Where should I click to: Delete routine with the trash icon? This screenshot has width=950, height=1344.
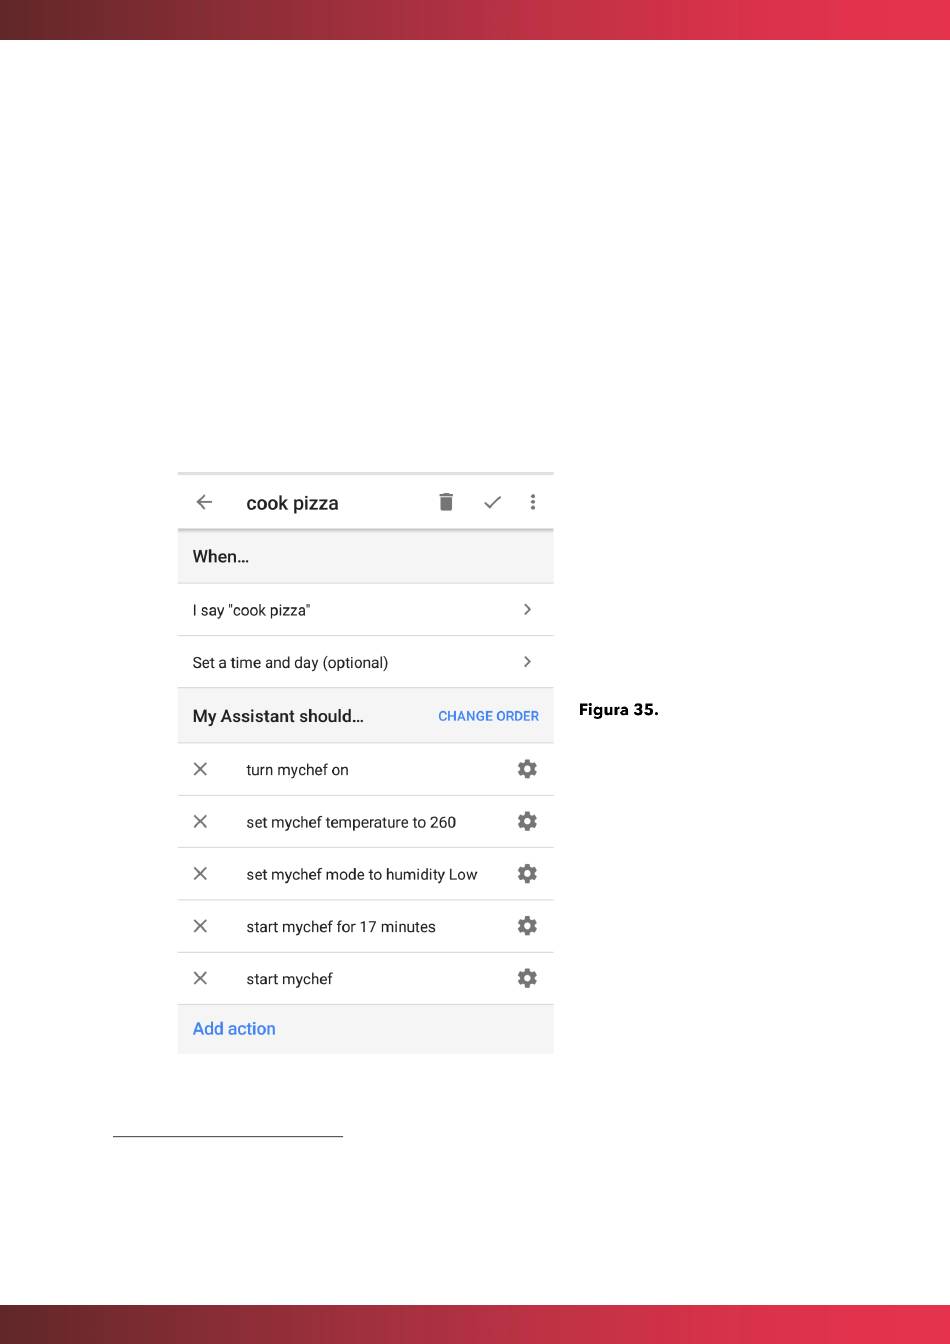pyautogui.click(x=446, y=502)
